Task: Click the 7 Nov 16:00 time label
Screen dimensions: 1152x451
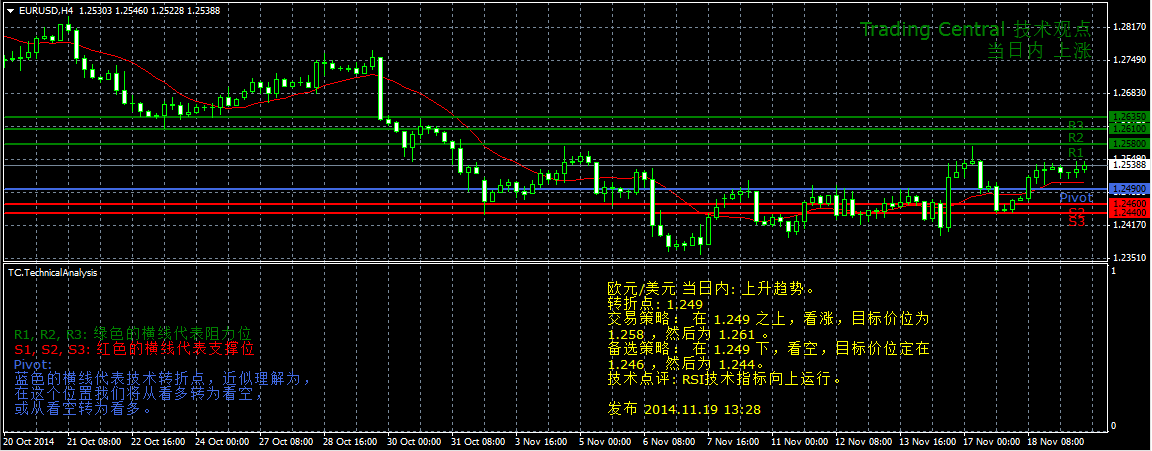Action: coord(732,442)
